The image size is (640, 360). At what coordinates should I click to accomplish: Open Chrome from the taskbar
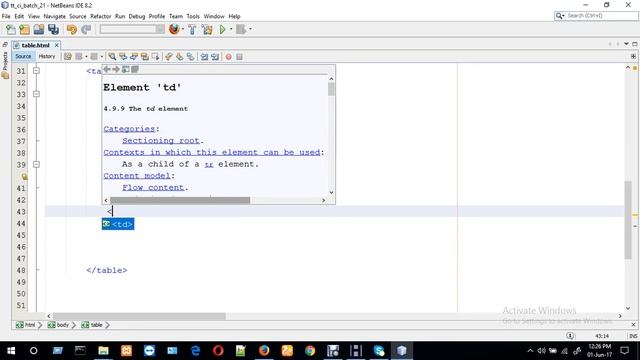[x=310, y=351]
